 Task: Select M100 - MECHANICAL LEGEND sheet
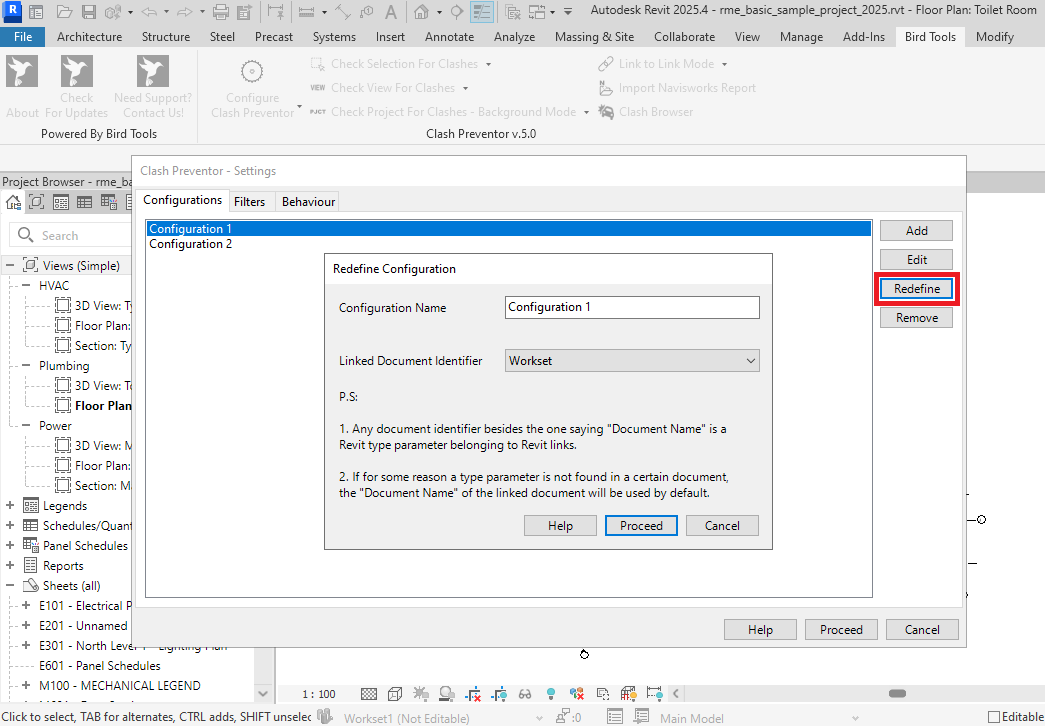pyautogui.click(x=119, y=685)
